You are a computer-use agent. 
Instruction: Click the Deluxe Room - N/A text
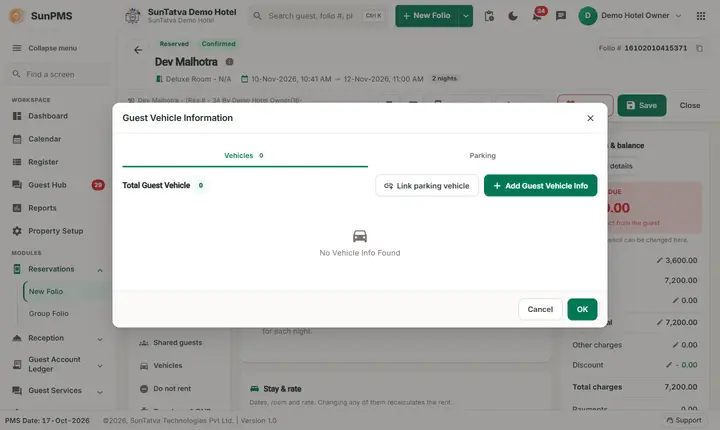(198, 79)
